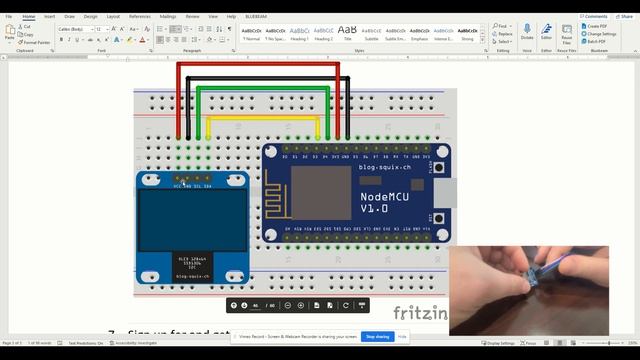640x360 pixels.
Task: Toggle underline formatting
Action: [x=77, y=40]
